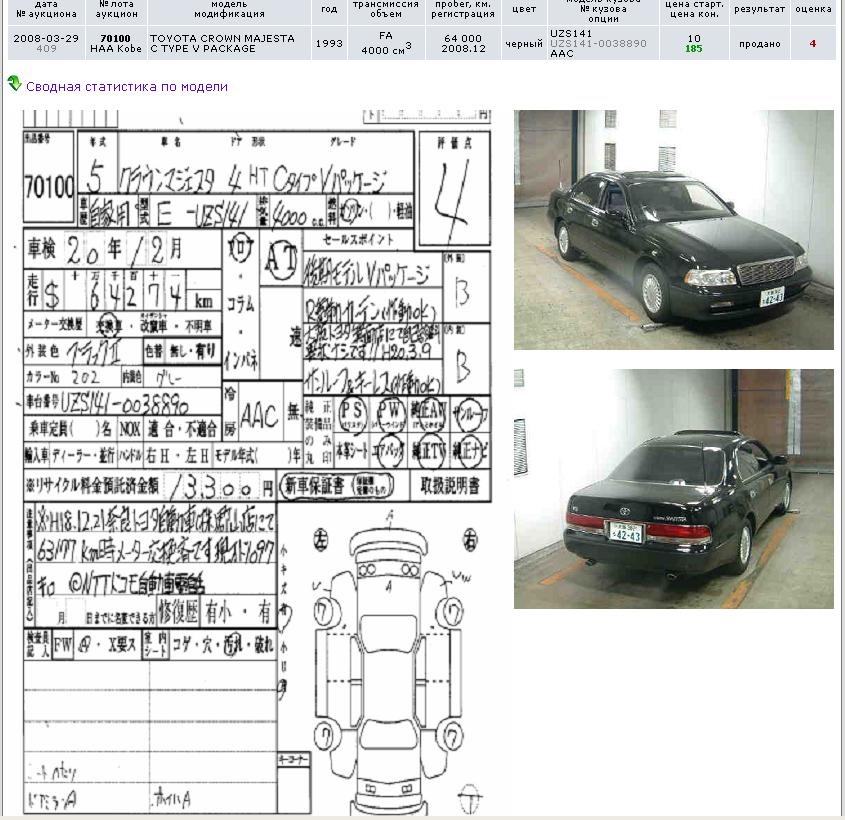Click the transmission code FA

point(386,36)
